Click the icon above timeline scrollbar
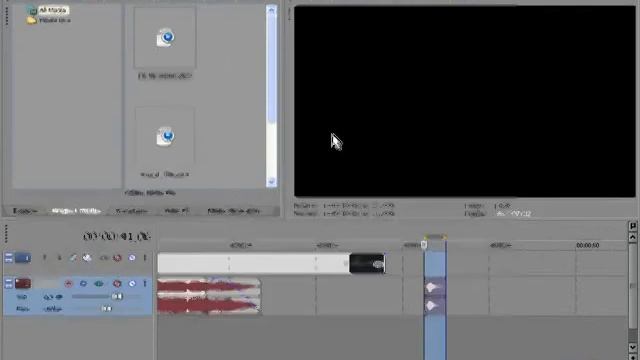640x360 pixels. 632,226
